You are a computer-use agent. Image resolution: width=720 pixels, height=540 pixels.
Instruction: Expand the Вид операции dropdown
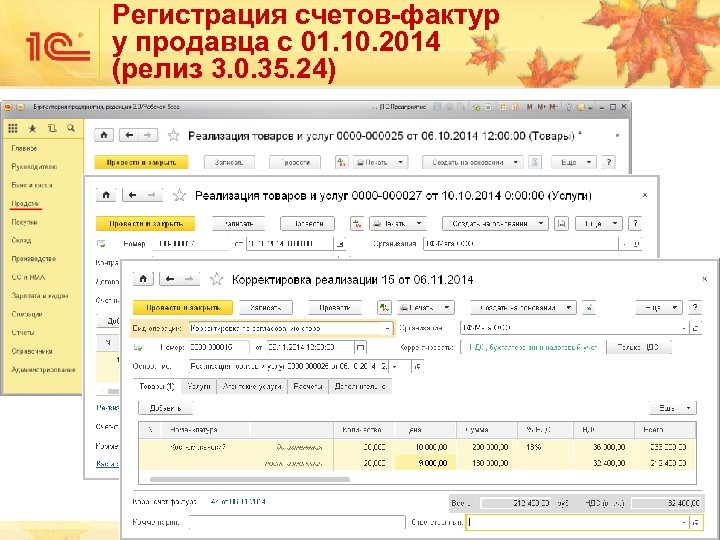[x=388, y=328]
